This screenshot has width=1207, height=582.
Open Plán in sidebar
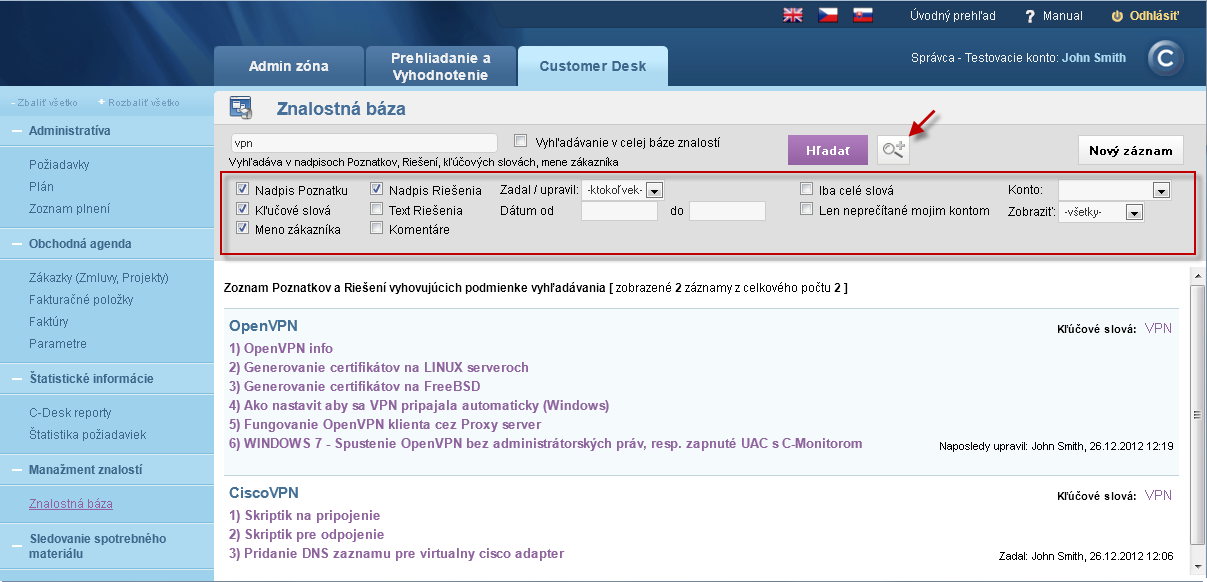click(x=41, y=186)
